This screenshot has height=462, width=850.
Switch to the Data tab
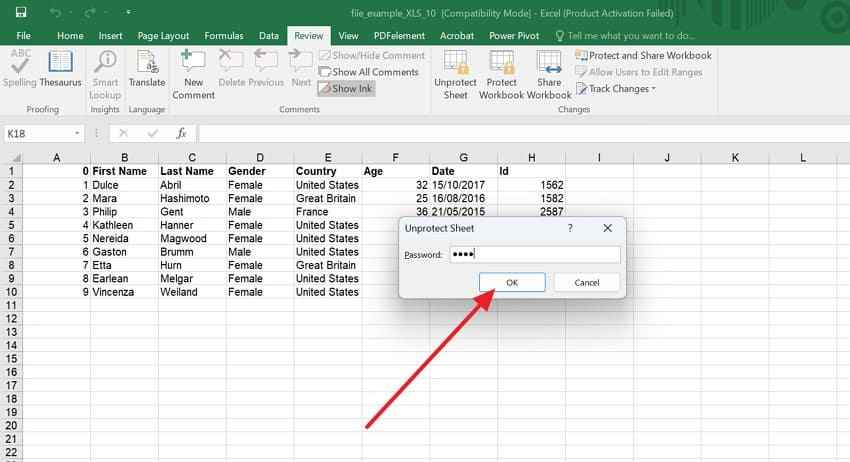tap(268, 36)
